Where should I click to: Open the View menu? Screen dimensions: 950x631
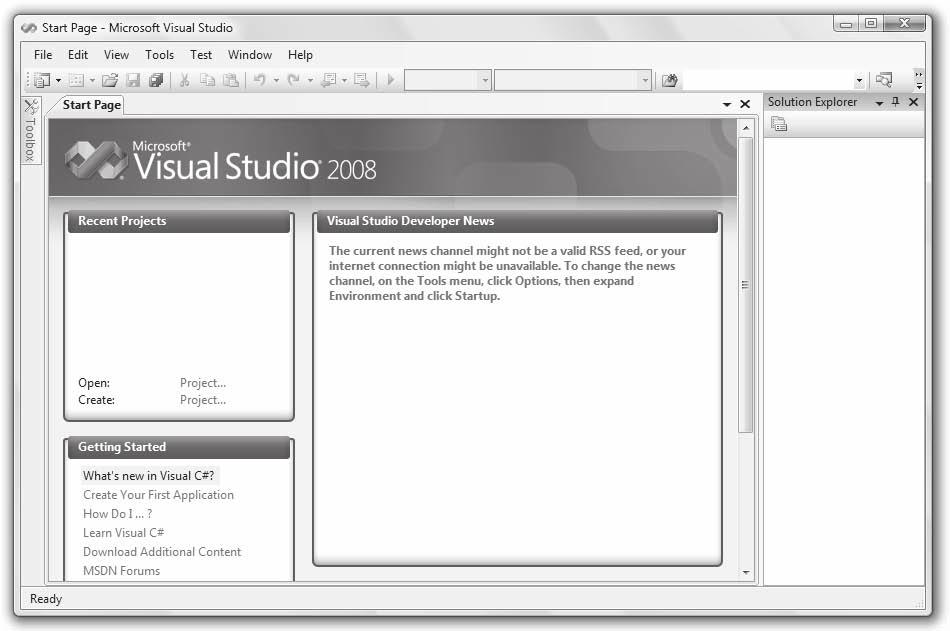click(116, 55)
